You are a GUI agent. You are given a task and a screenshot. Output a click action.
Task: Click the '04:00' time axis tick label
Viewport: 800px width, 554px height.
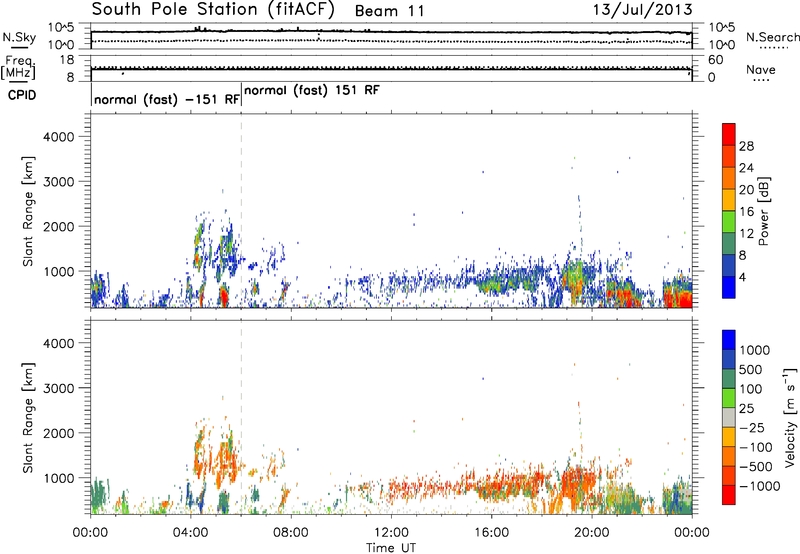[190, 533]
